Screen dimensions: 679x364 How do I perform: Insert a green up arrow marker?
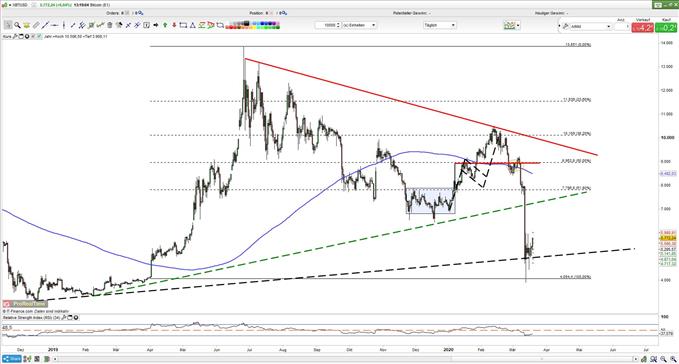tap(165, 25)
